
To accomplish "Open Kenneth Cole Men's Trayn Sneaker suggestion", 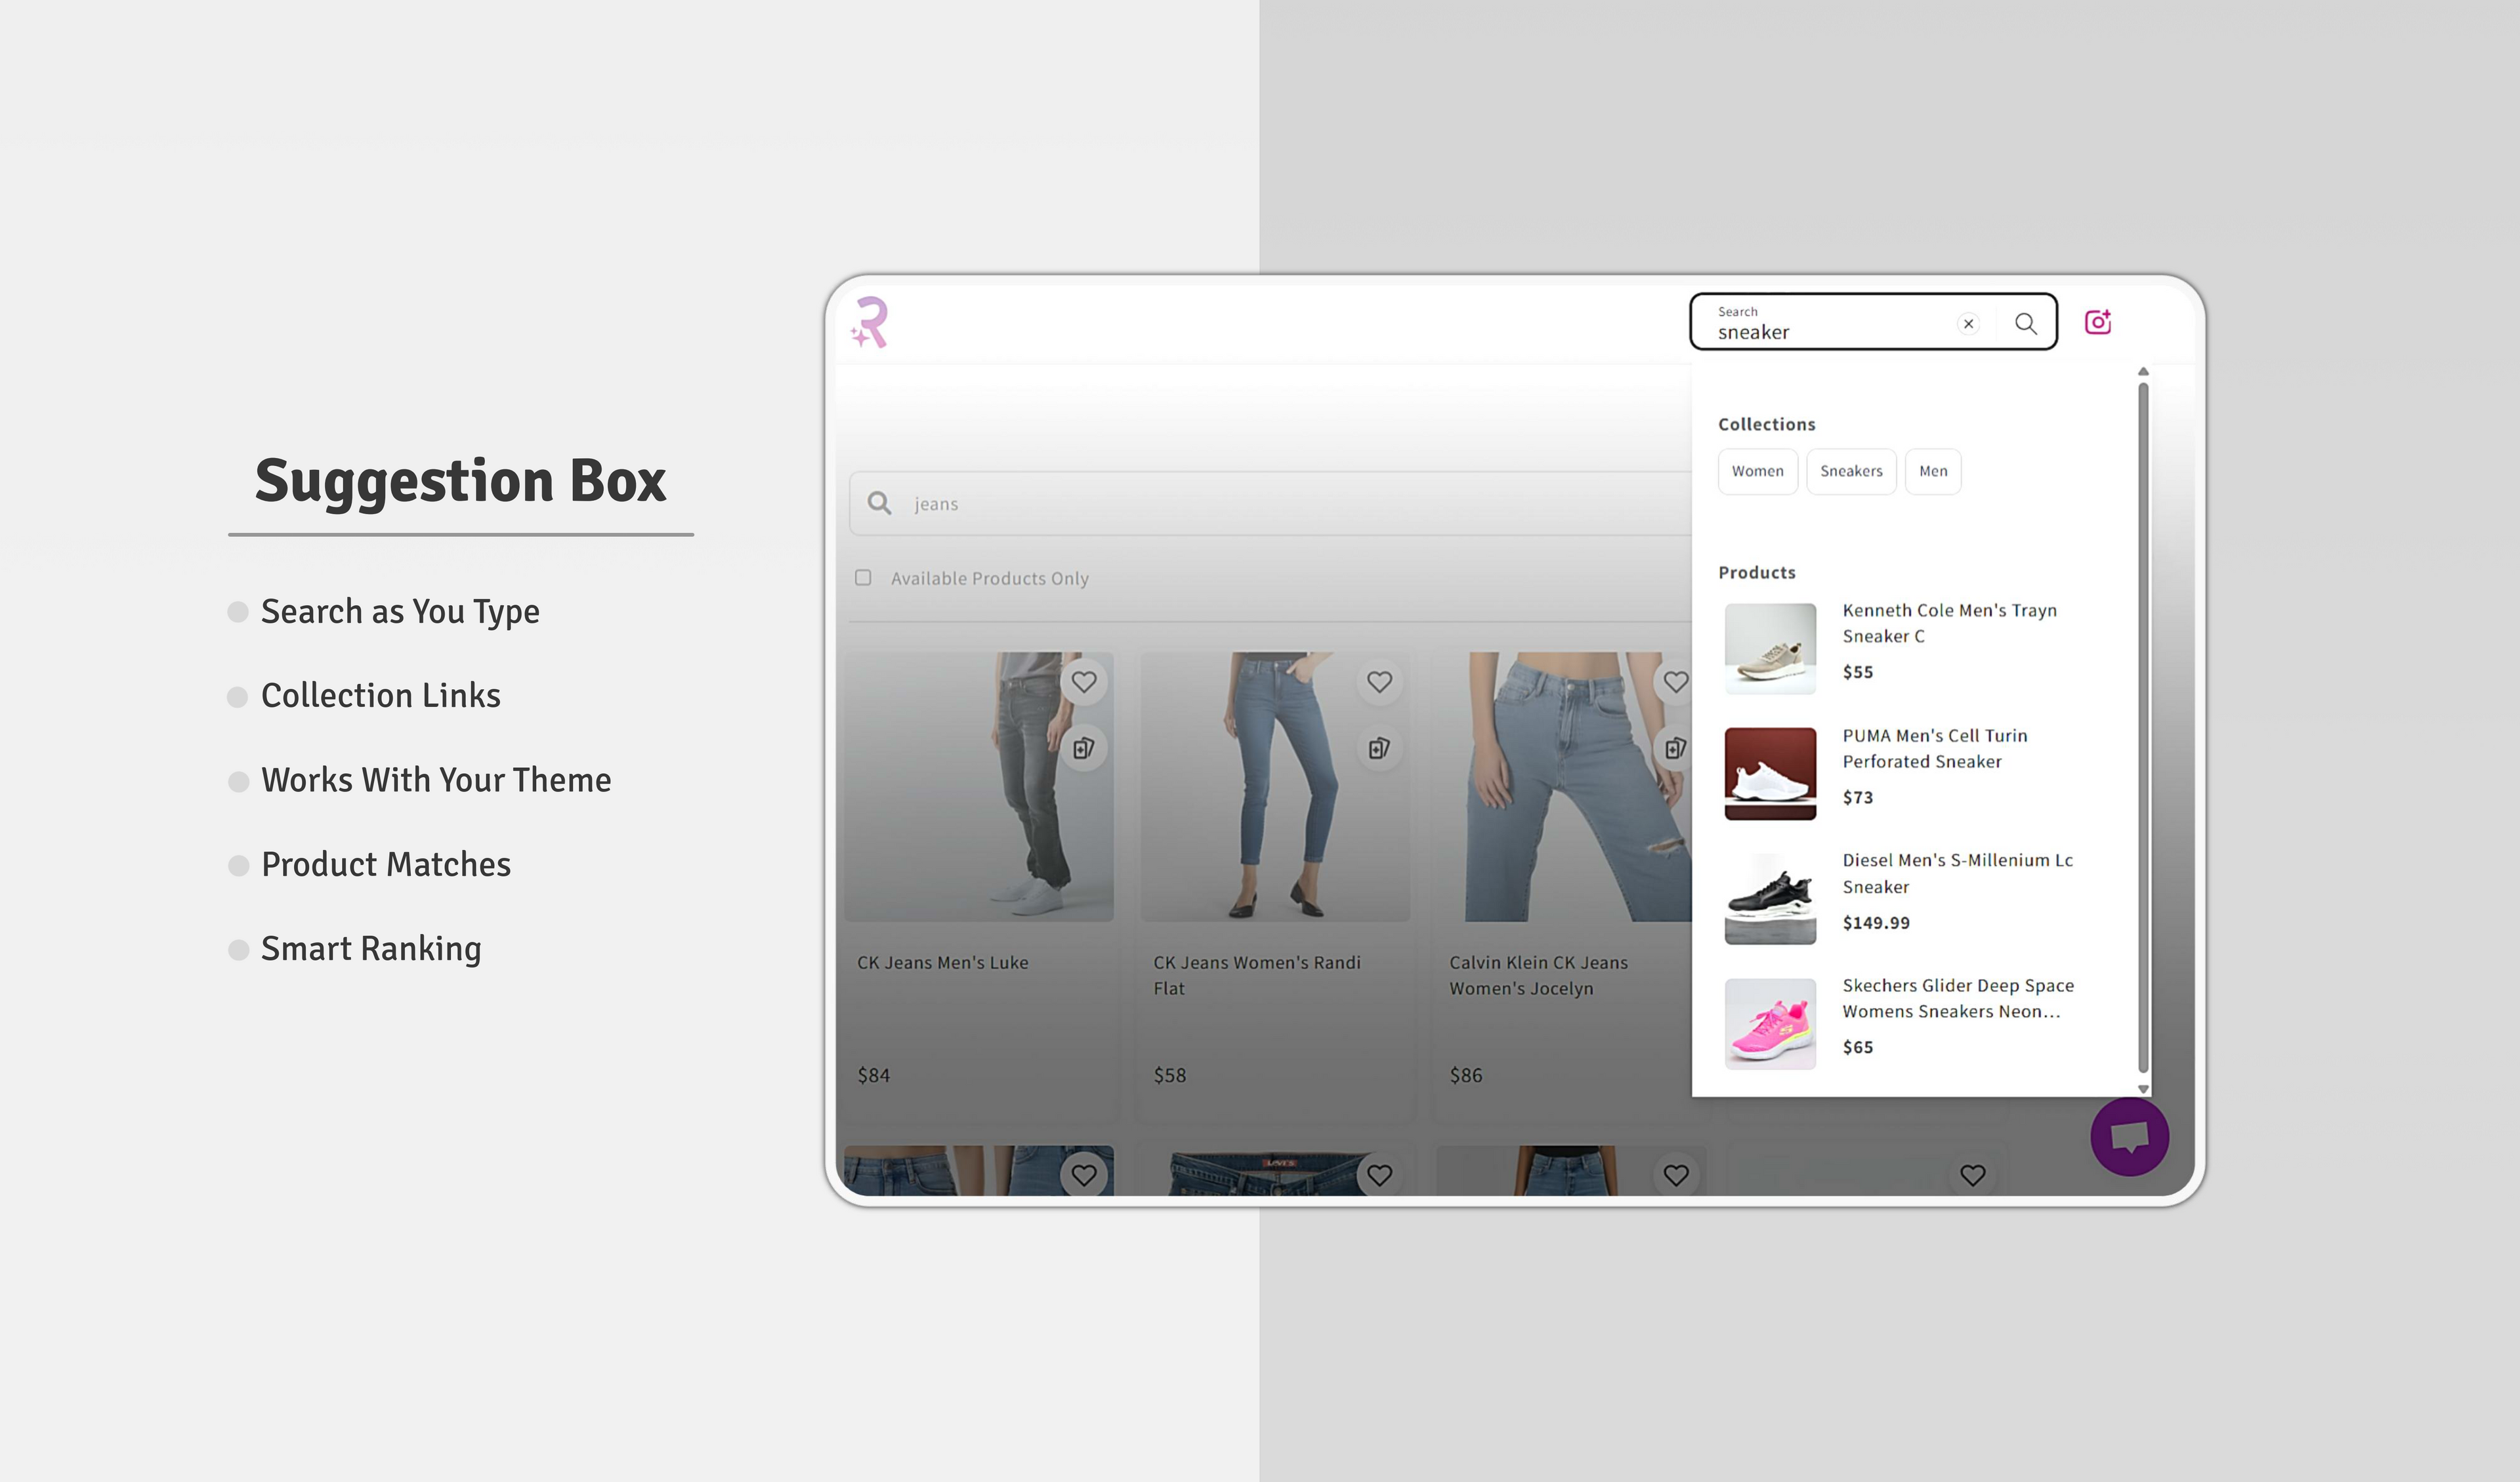I will (1948, 622).
